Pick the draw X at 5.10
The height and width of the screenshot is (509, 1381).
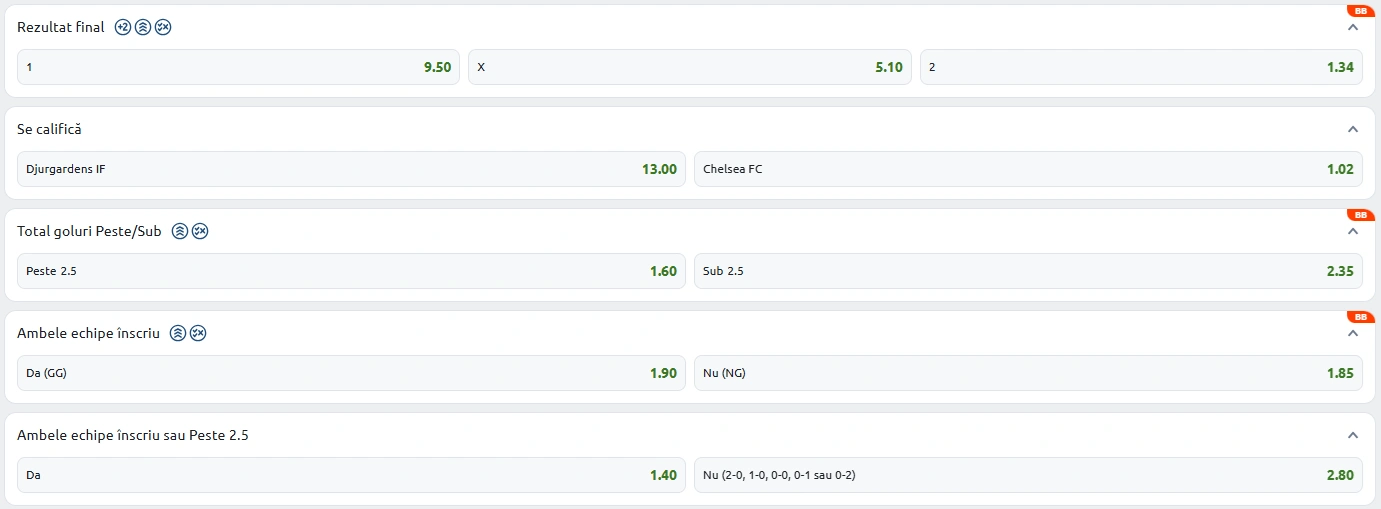click(689, 67)
